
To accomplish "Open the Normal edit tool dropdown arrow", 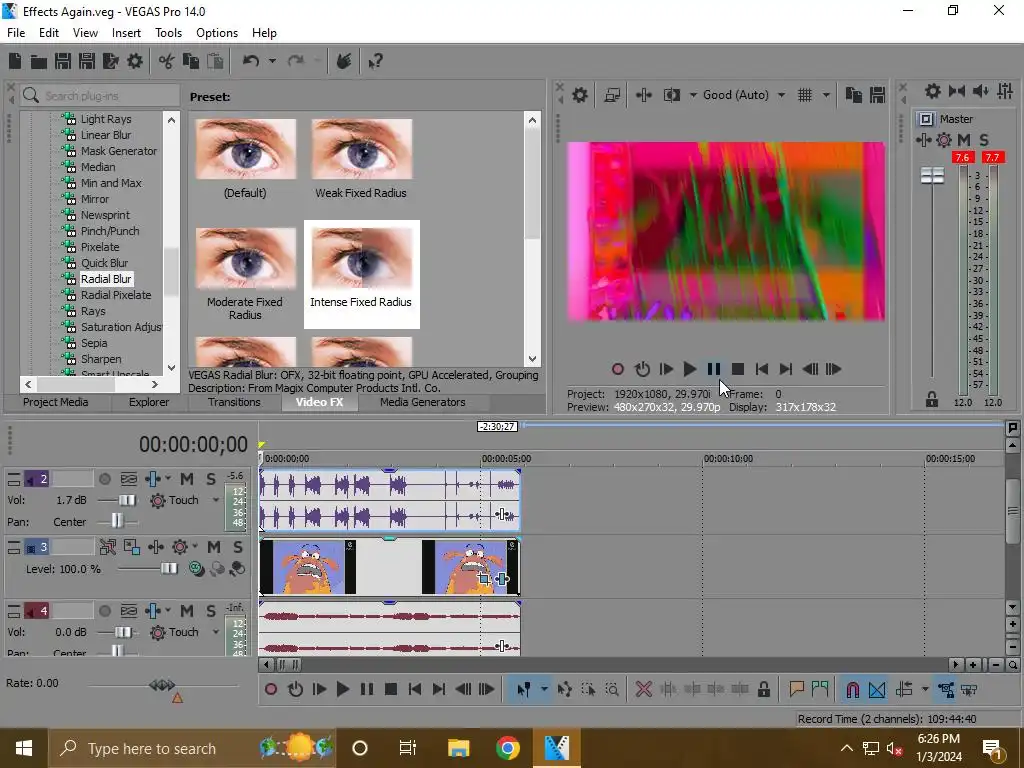I will click(x=544, y=689).
